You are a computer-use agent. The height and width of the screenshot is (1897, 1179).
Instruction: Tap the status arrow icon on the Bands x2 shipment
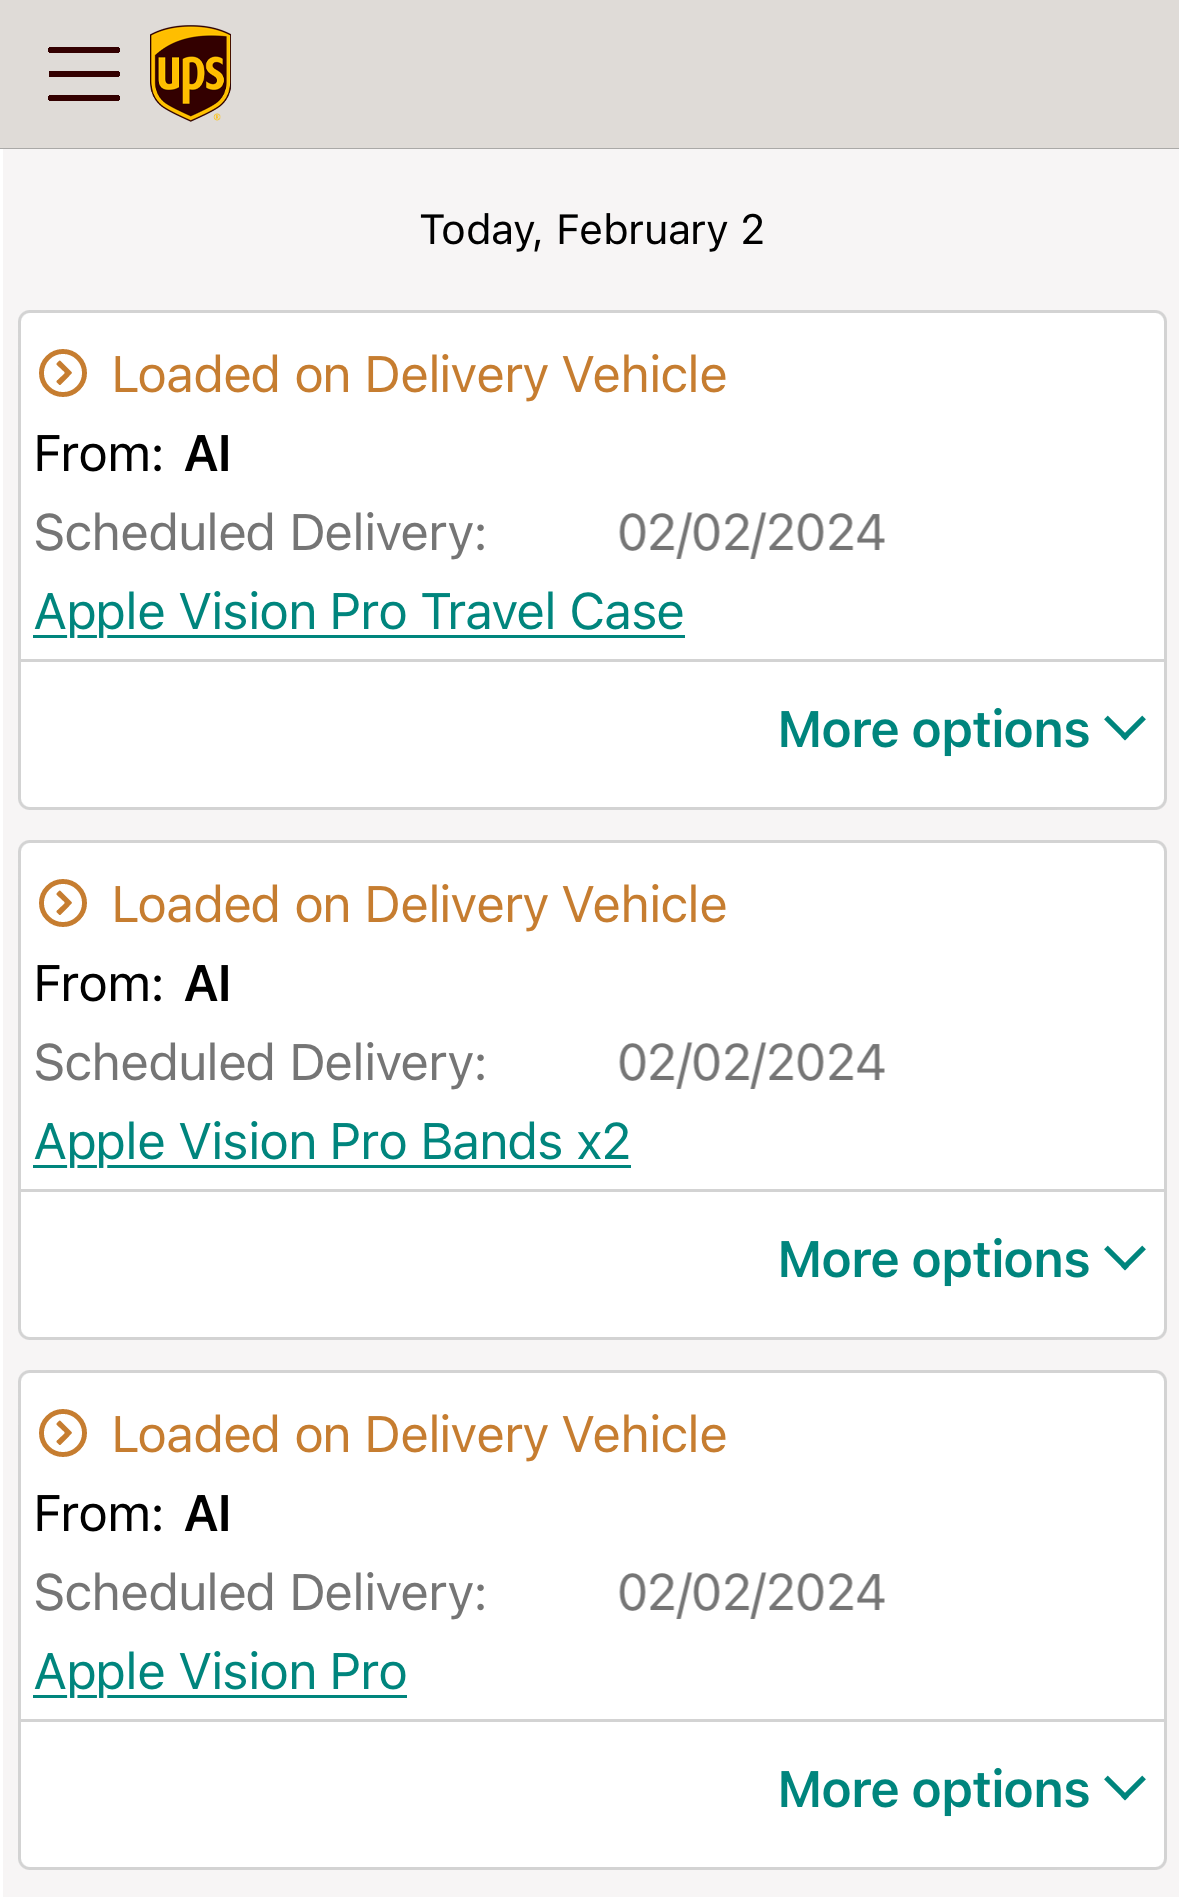pyautogui.click(x=63, y=904)
